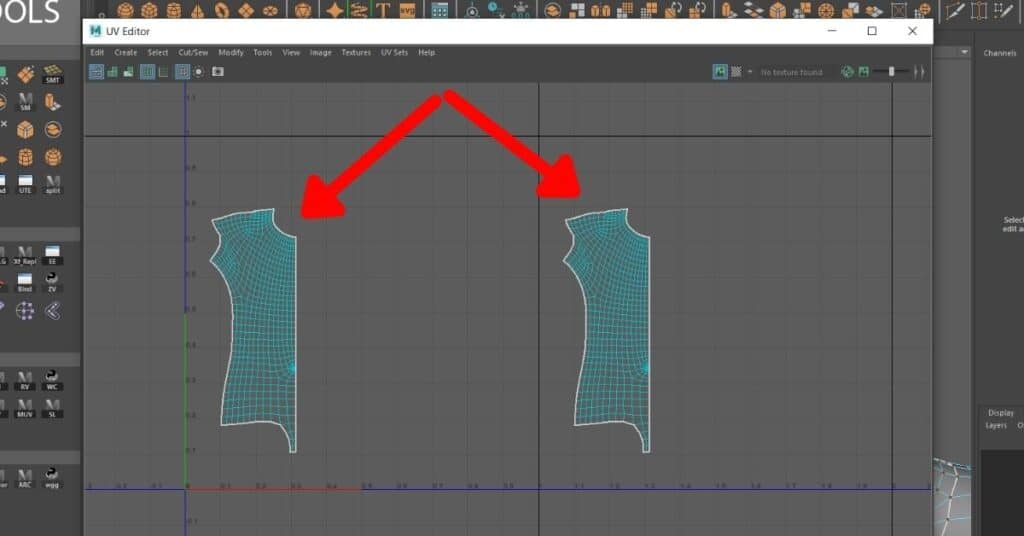1024x536 pixels.
Task: Open the Edit menu in UV Editor
Action: (97, 52)
